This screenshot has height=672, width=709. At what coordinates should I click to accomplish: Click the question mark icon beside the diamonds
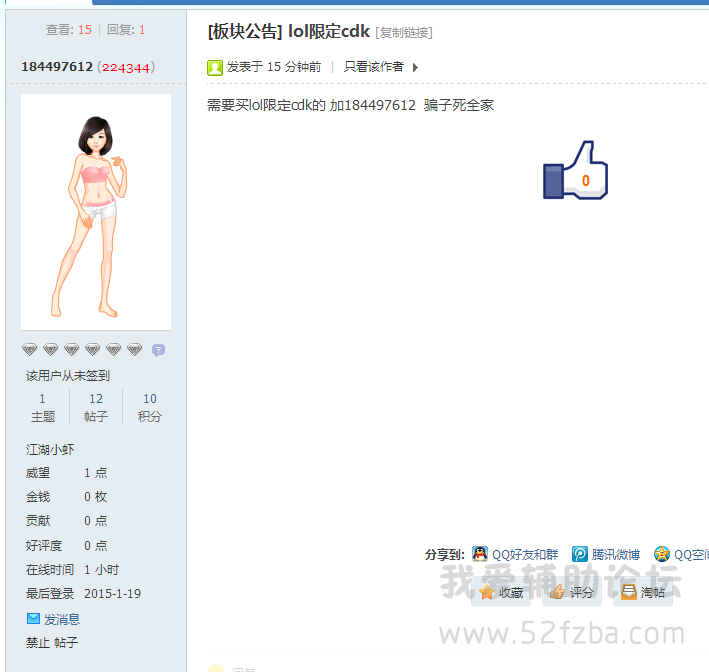158,350
